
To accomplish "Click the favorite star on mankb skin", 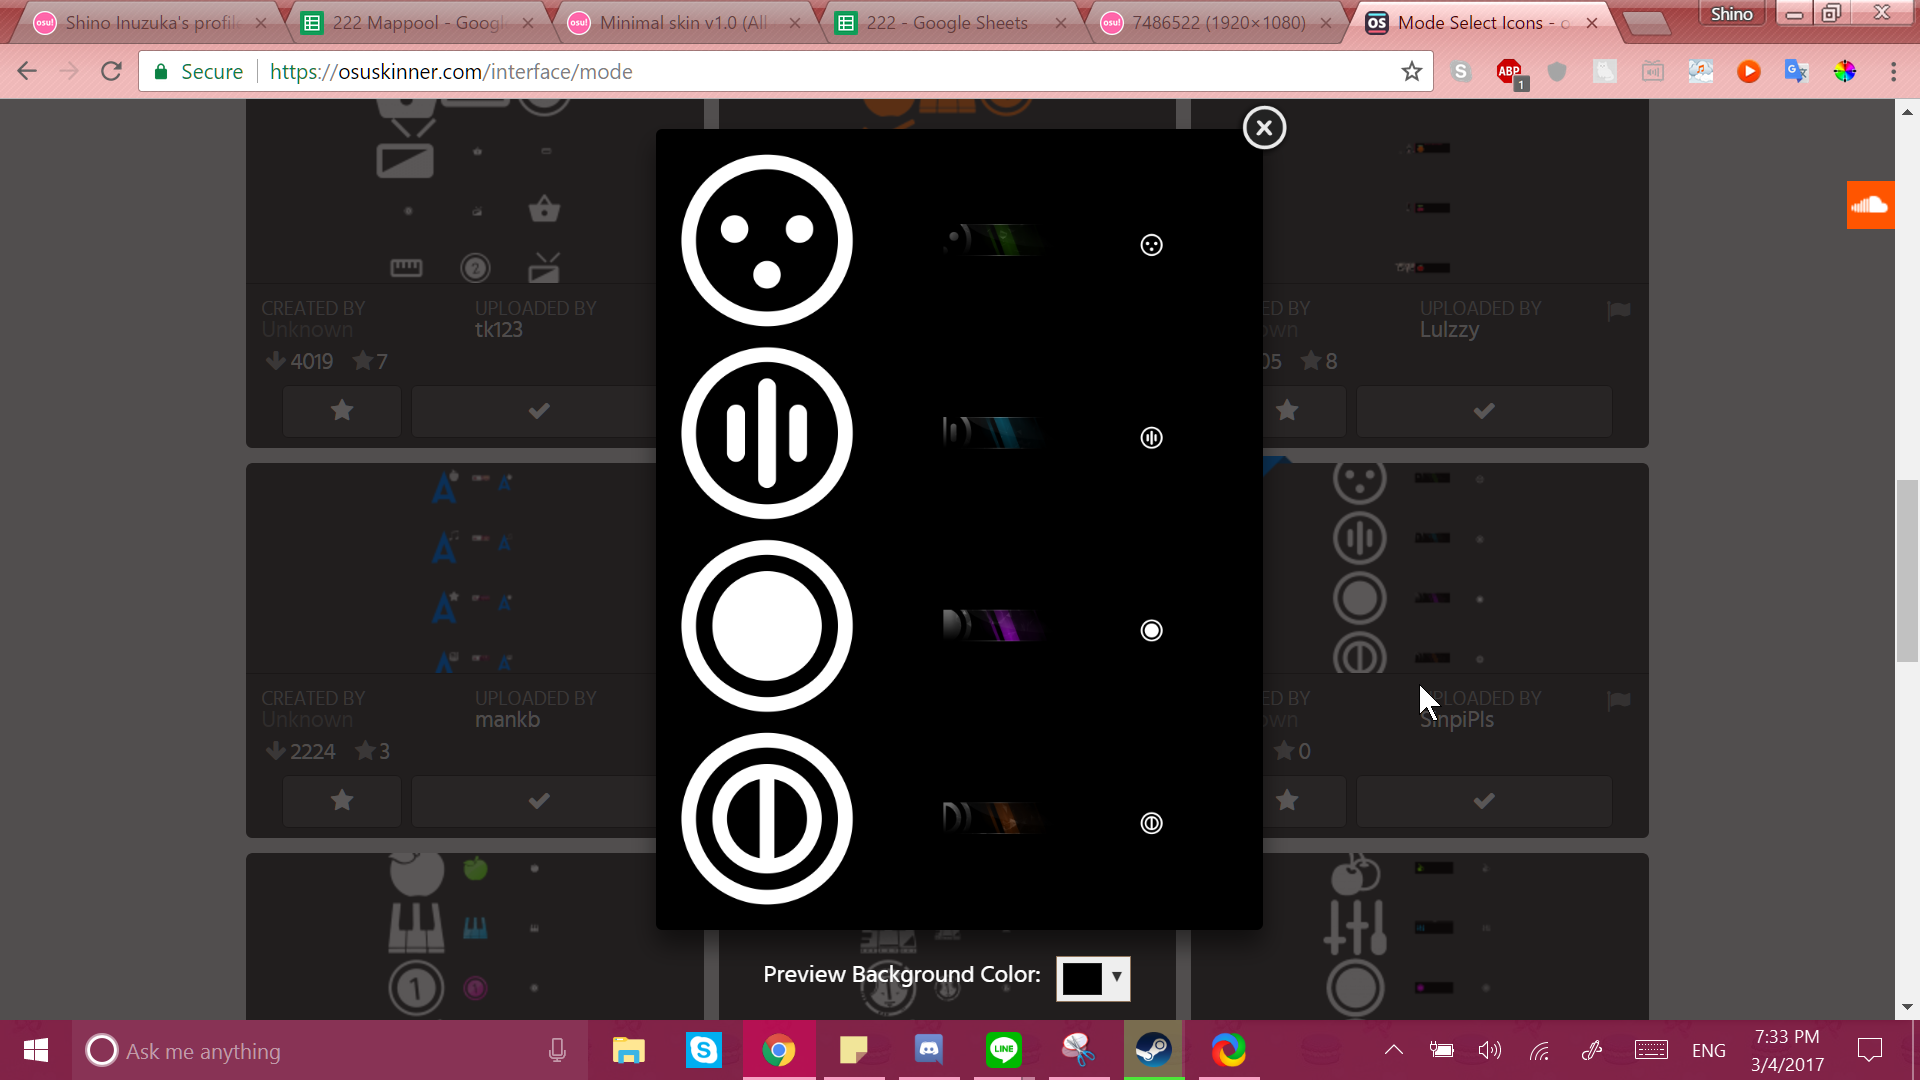I will tap(342, 799).
